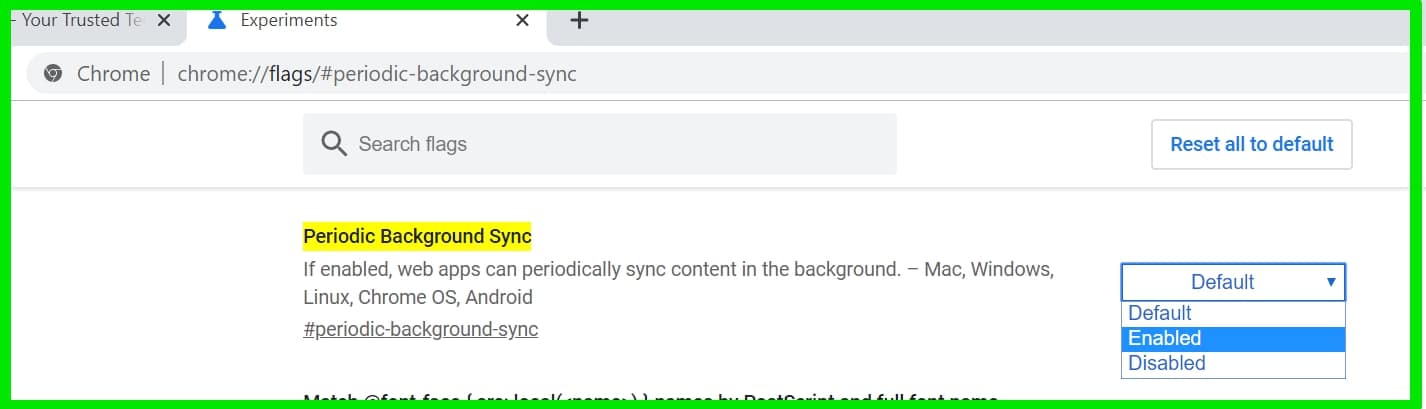
Task: Reset all to default
Action: (1252, 144)
